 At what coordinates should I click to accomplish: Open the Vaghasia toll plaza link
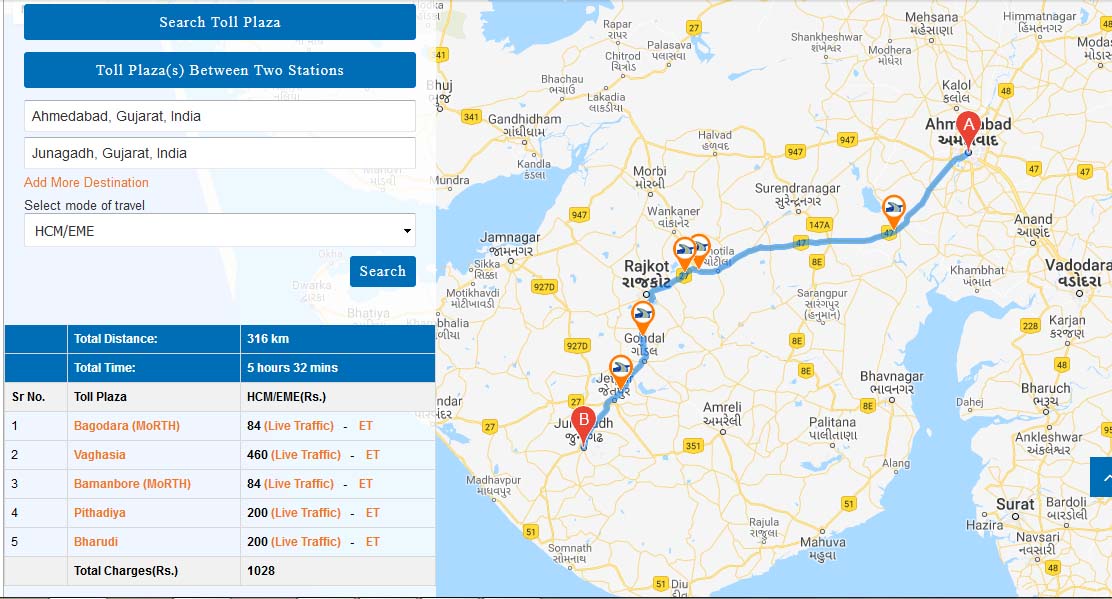(x=99, y=455)
